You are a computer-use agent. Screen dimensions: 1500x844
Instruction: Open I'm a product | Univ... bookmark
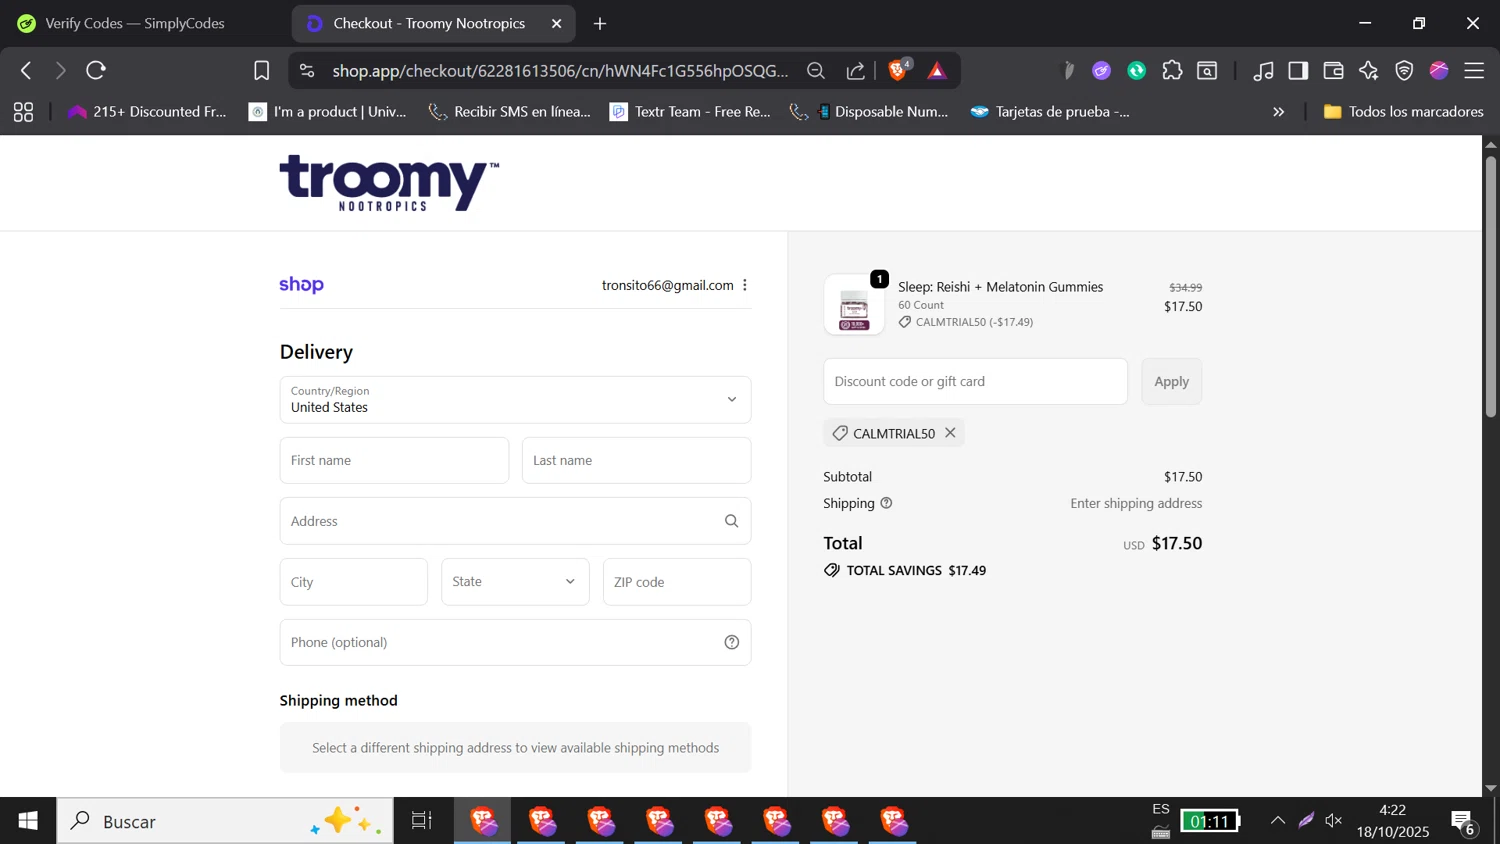pos(328,112)
